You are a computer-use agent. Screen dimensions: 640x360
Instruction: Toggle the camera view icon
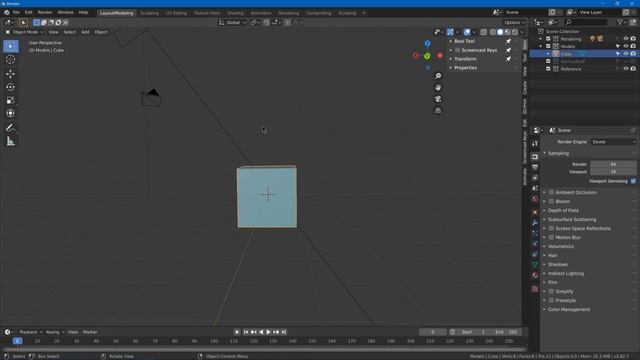(438, 99)
